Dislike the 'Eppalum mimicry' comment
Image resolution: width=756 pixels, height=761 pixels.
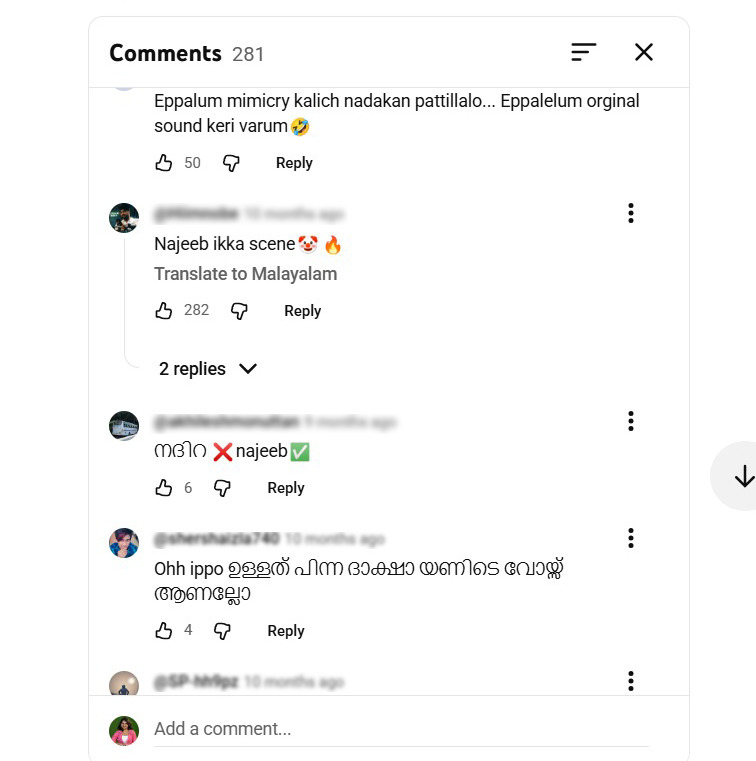[x=231, y=163]
